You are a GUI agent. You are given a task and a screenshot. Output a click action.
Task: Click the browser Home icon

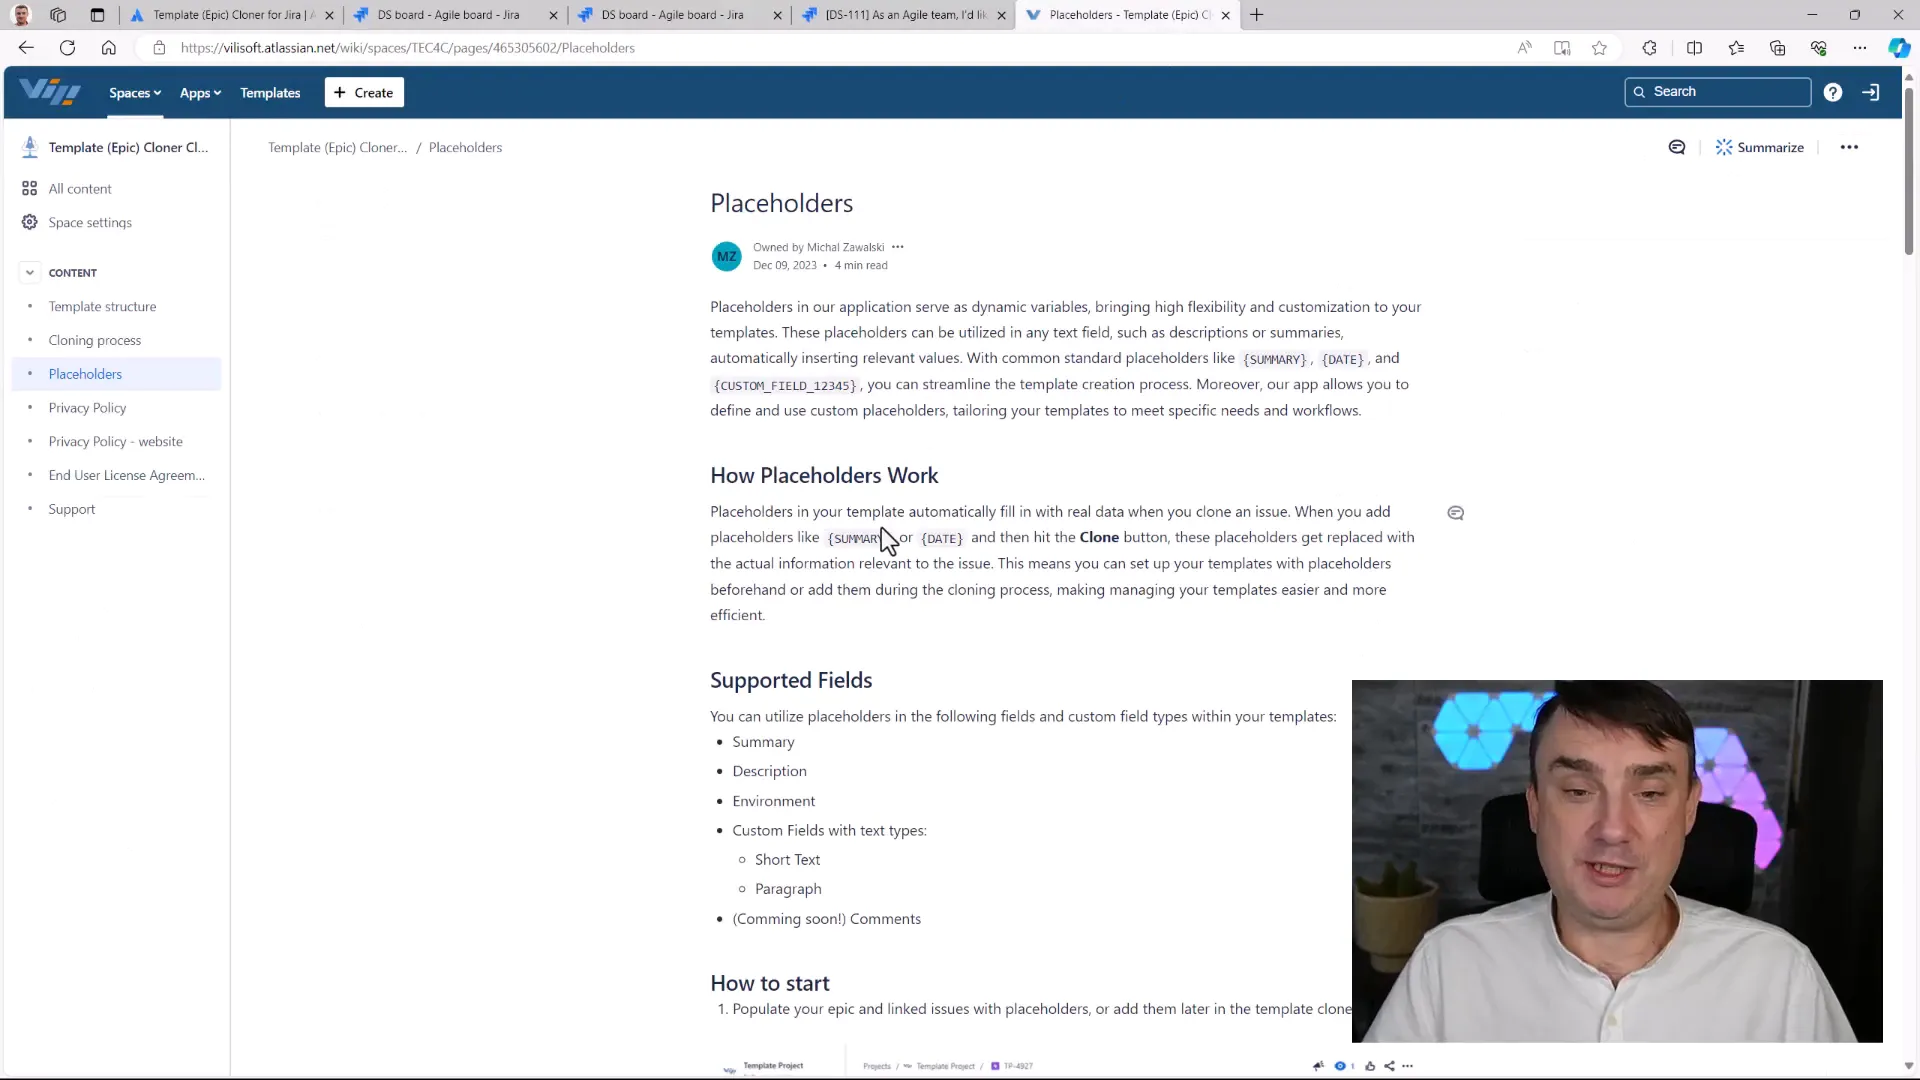[108, 47]
